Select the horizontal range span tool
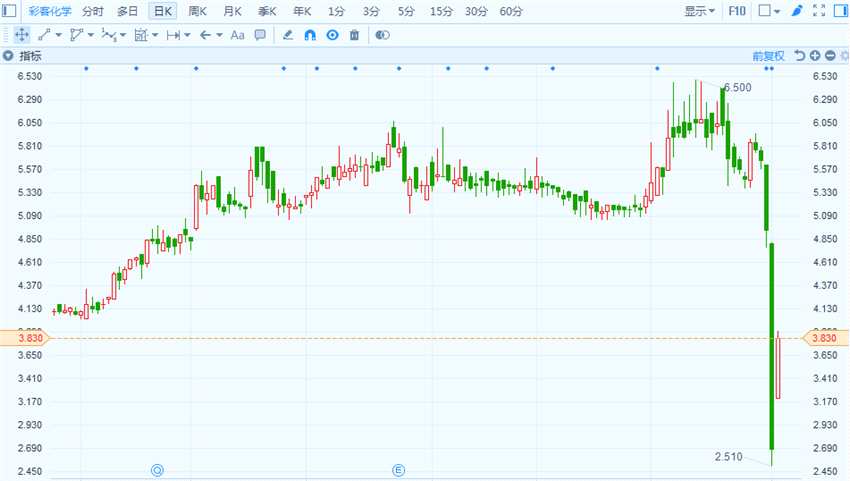Screen dimensions: 850x481 click(173, 35)
